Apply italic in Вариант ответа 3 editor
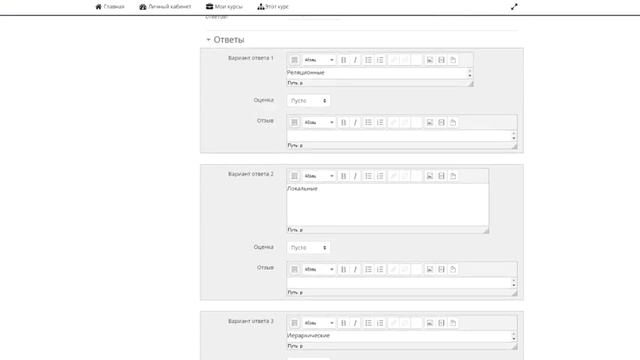The image size is (640, 360). coord(355,323)
